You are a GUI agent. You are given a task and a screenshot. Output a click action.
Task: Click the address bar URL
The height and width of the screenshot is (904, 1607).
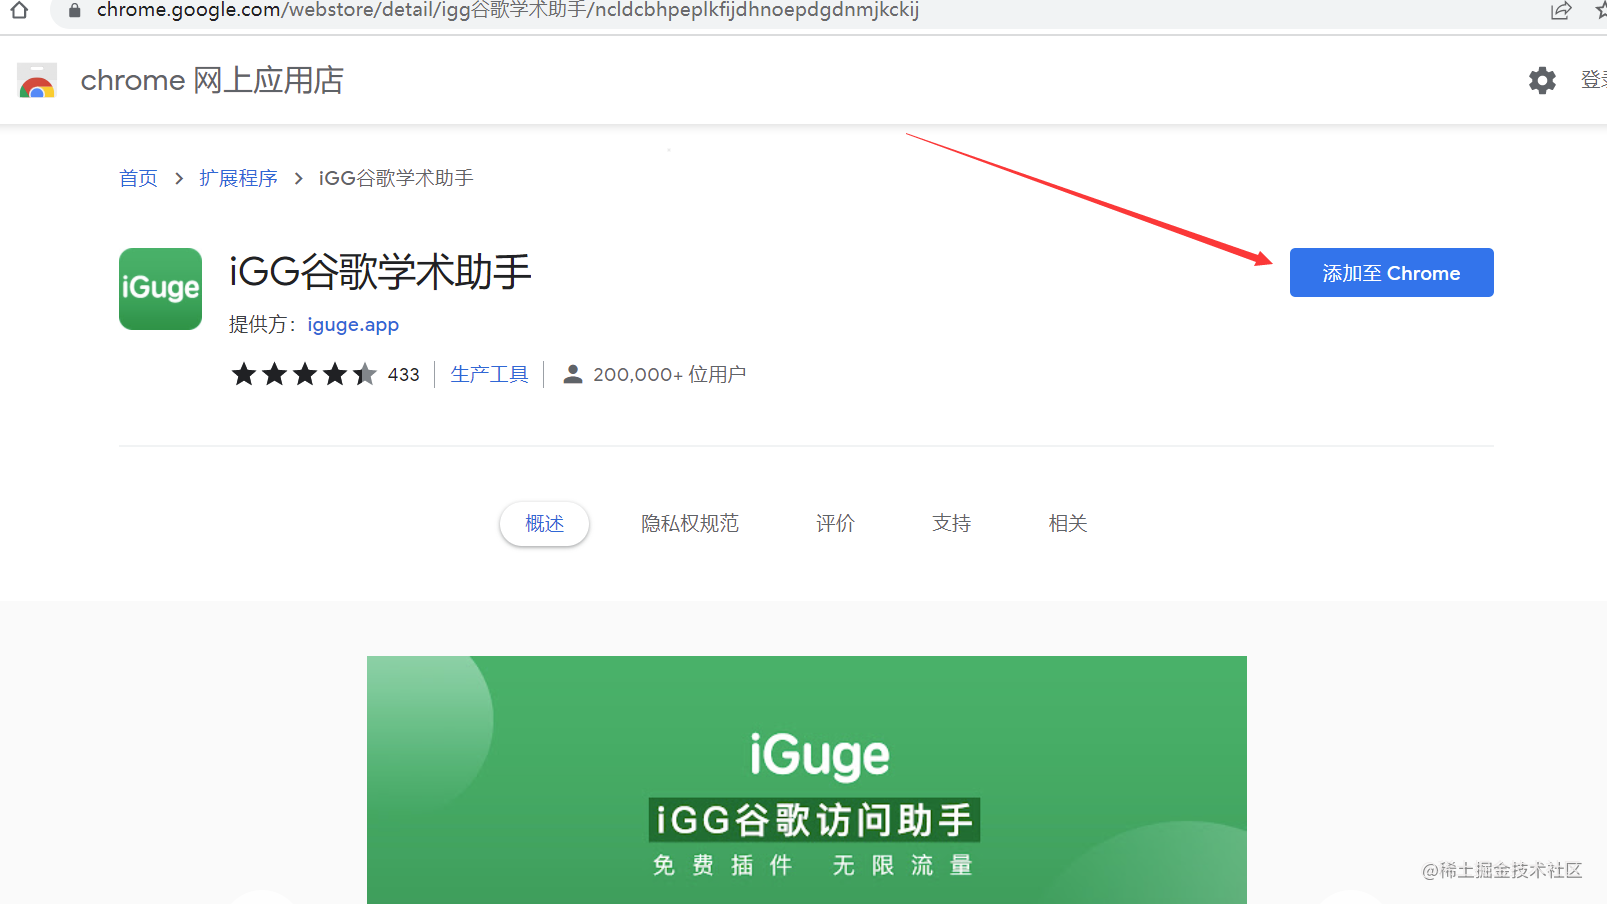coord(507,10)
